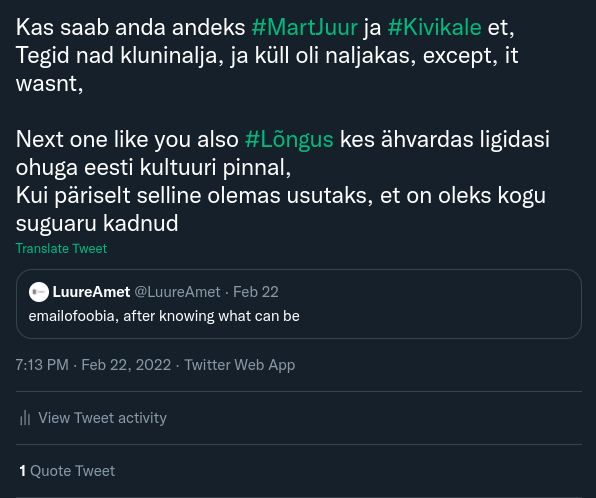Open the quoted tweet's Feb 22 date
This screenshot has height=498, width=596.
pos(256,292)
